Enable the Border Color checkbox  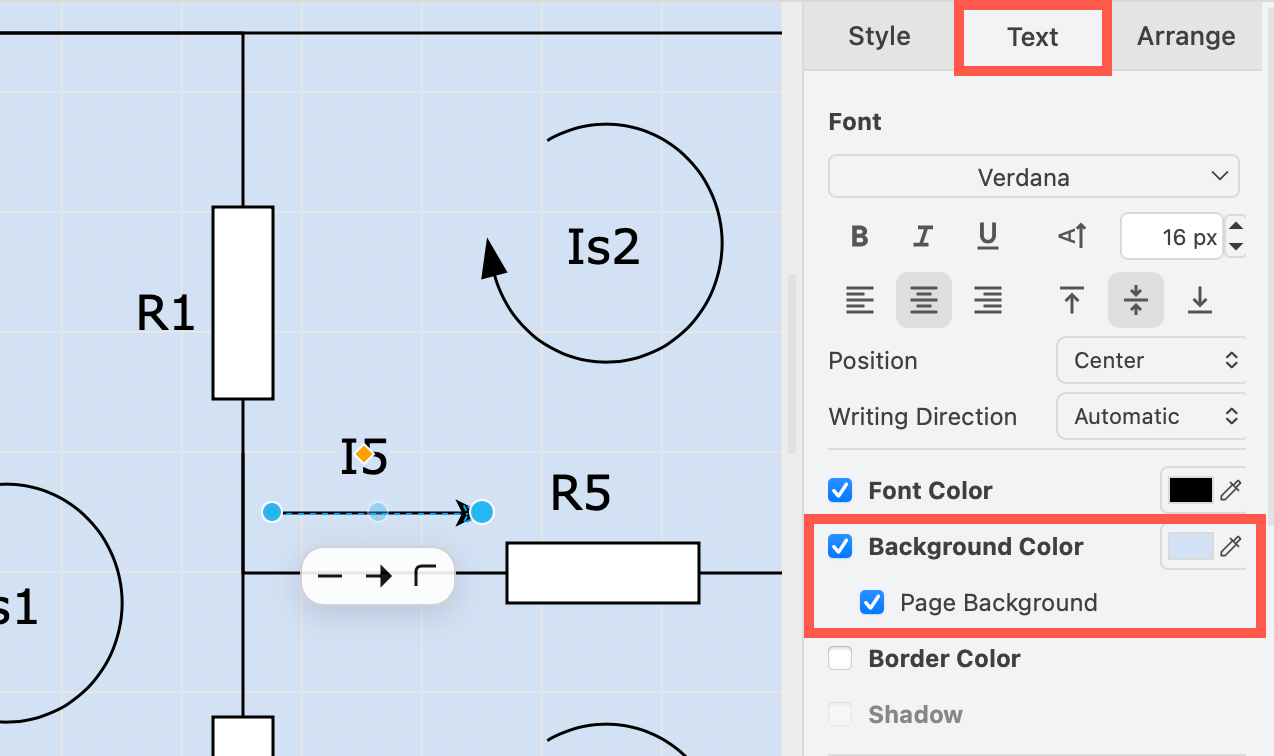point(841,658)
